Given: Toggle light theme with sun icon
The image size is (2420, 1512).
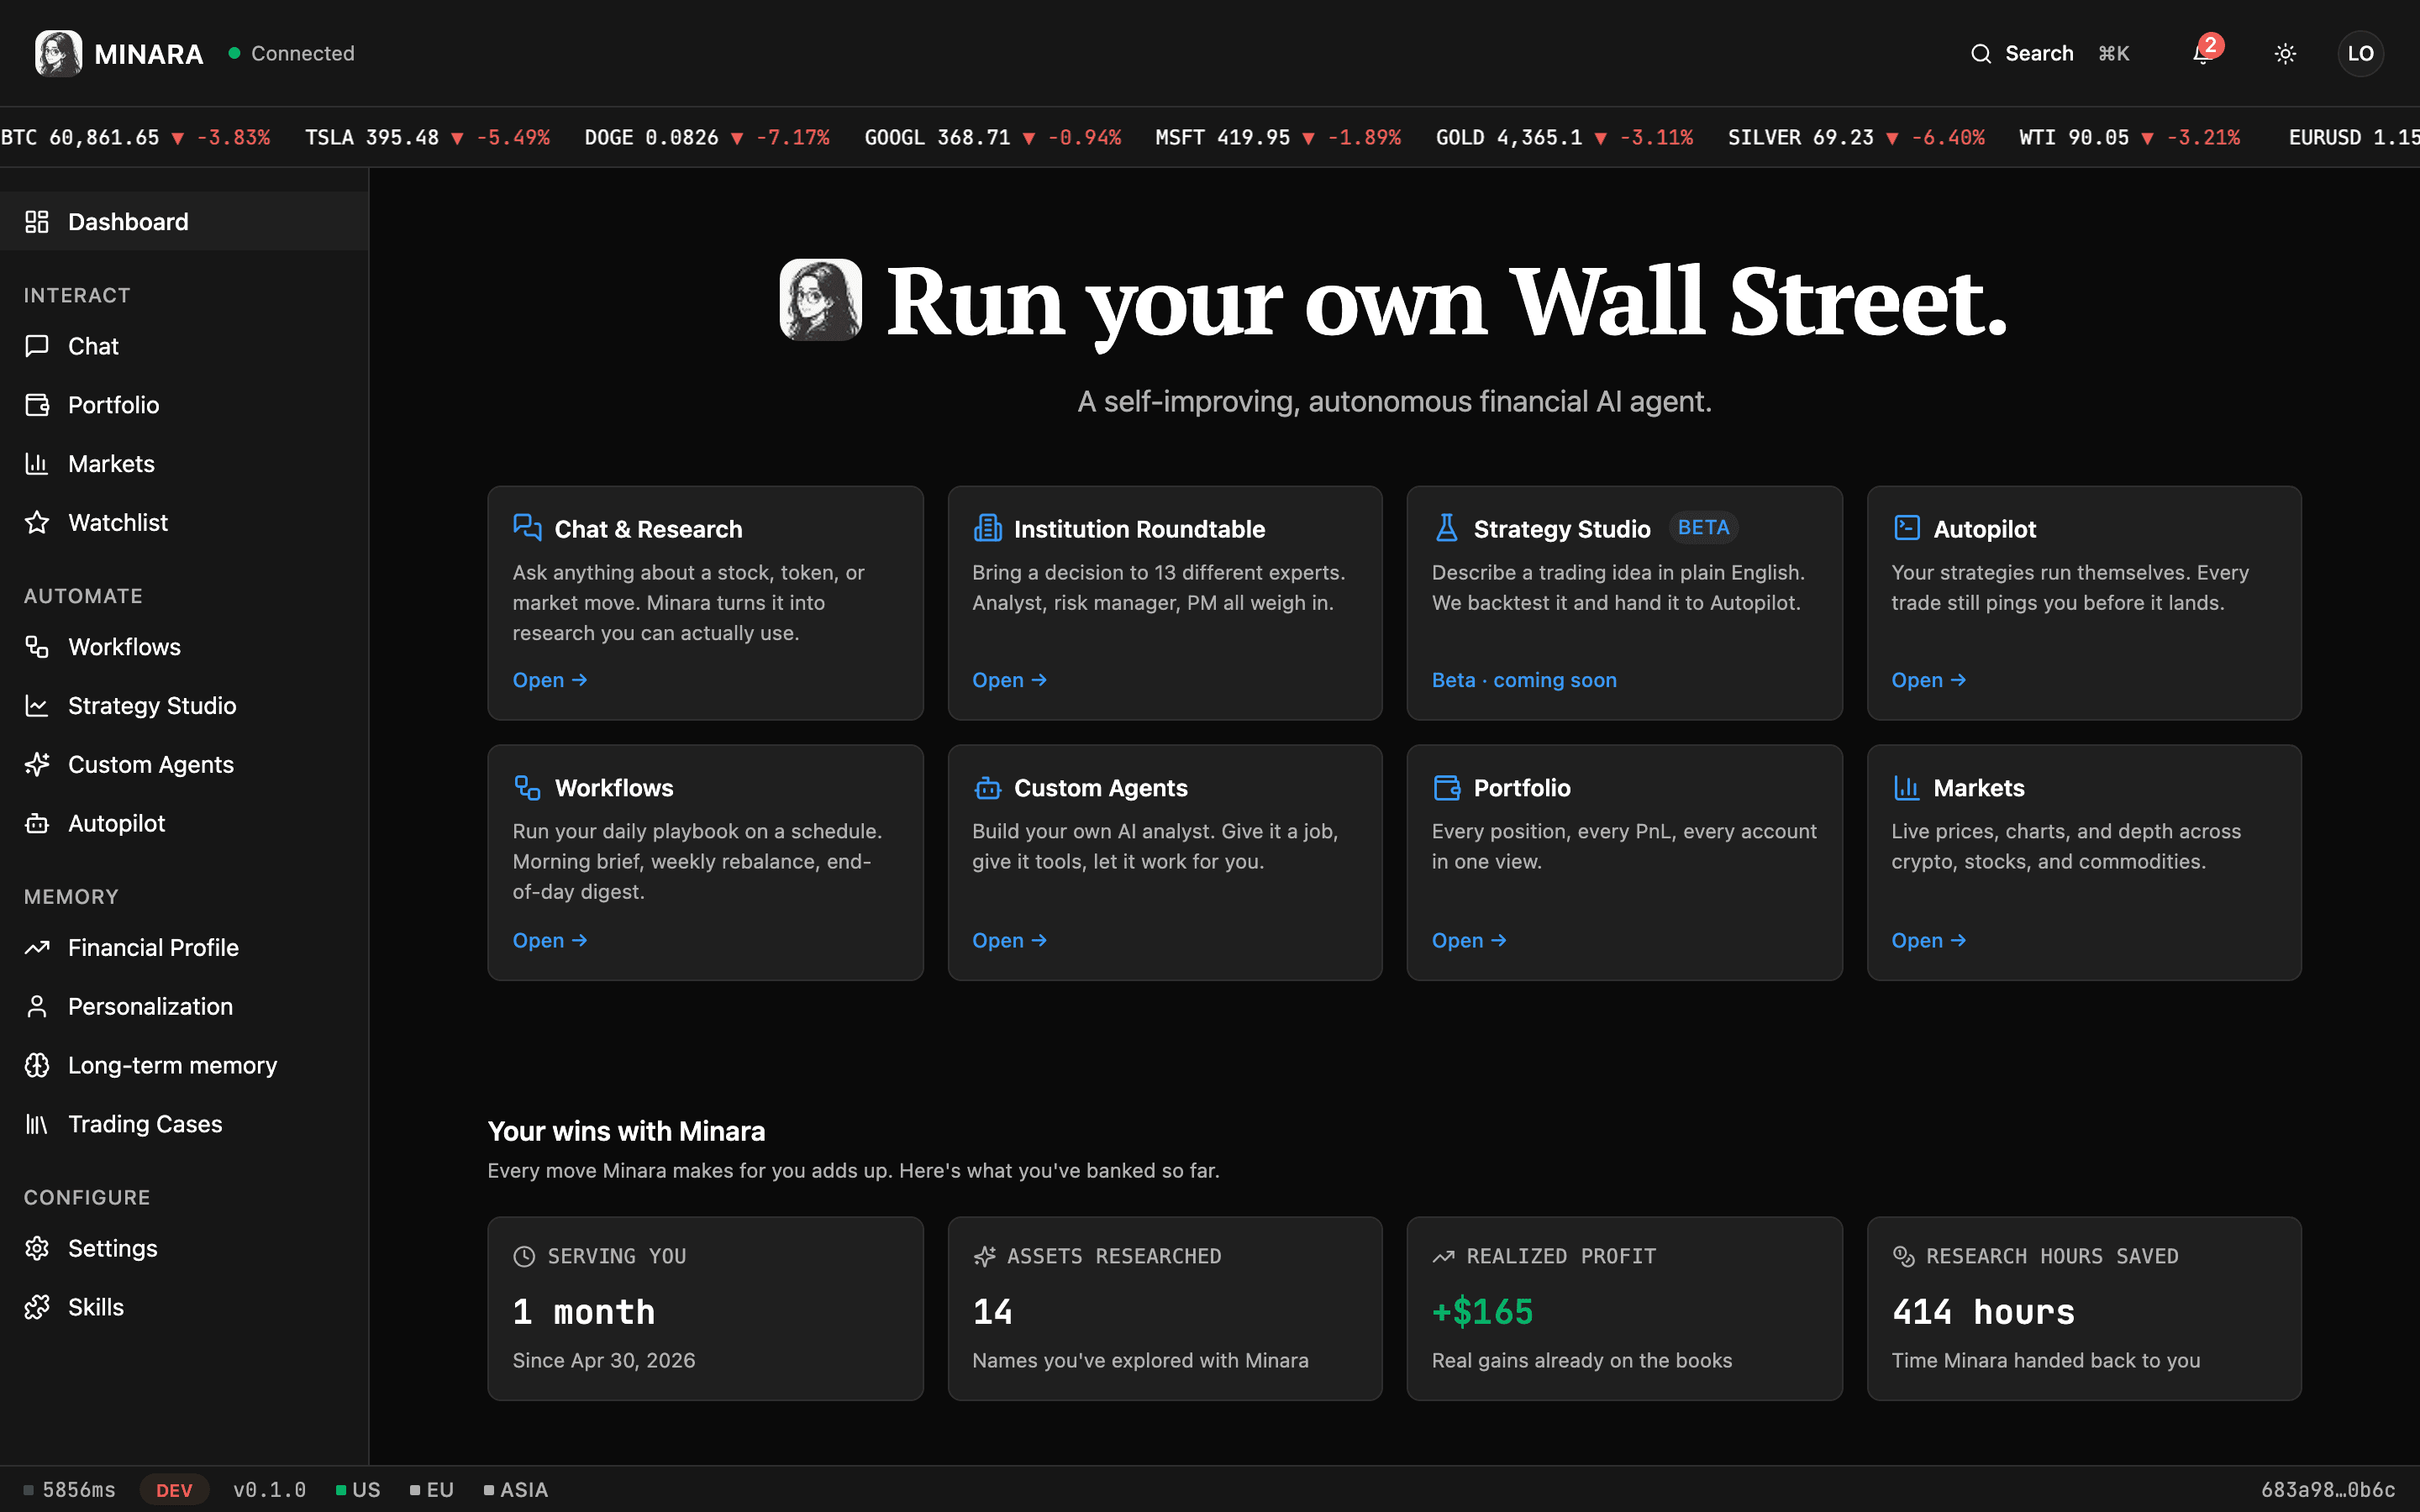Looking at the screenshot, I should (x=2285, y=54).
